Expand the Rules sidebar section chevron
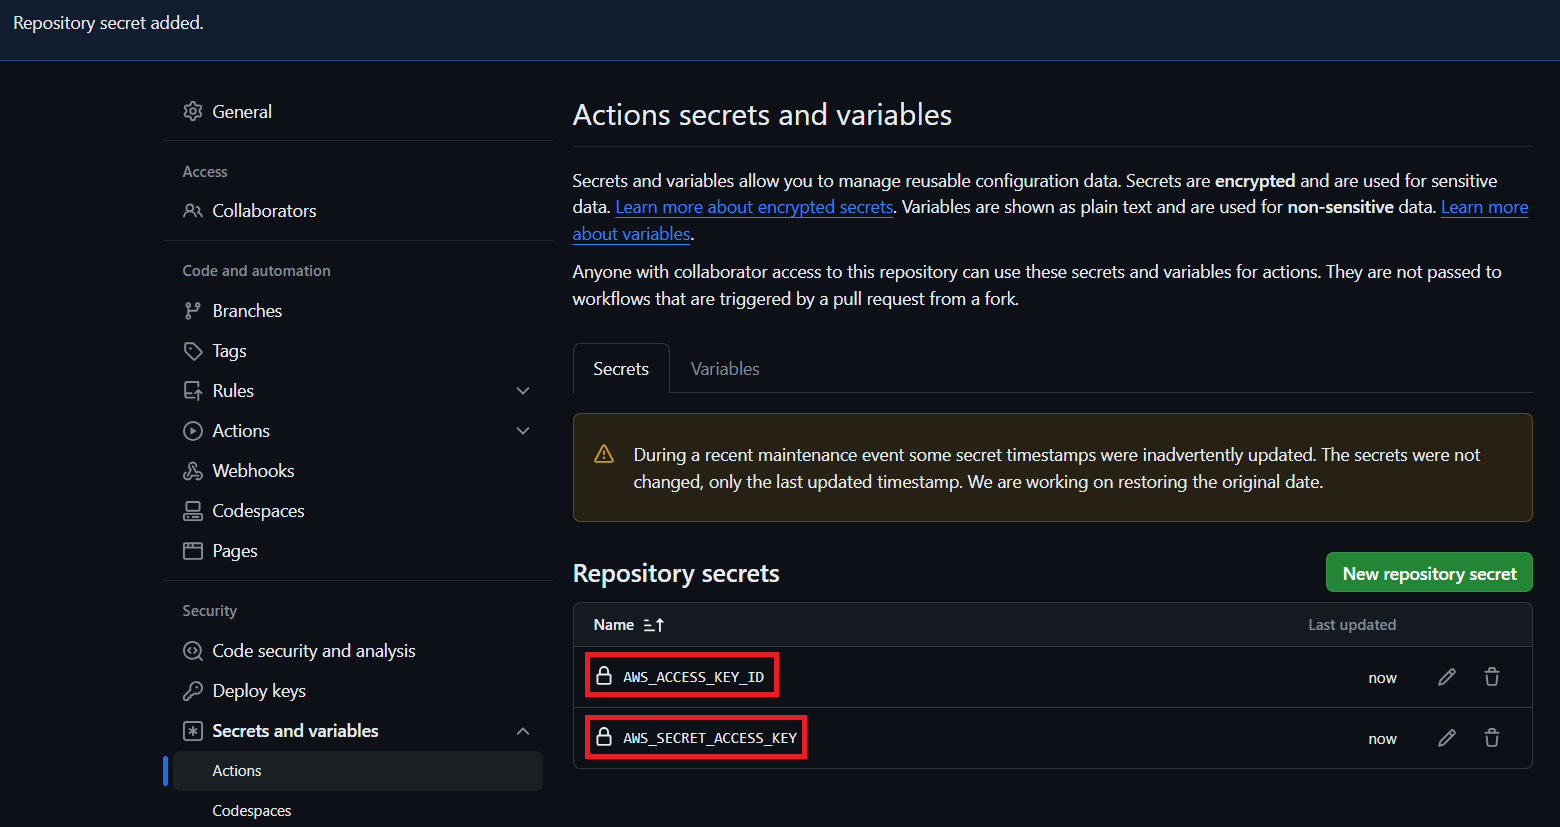The width and height of the screenshot is (1560, 827). click(x=523, y=391)
